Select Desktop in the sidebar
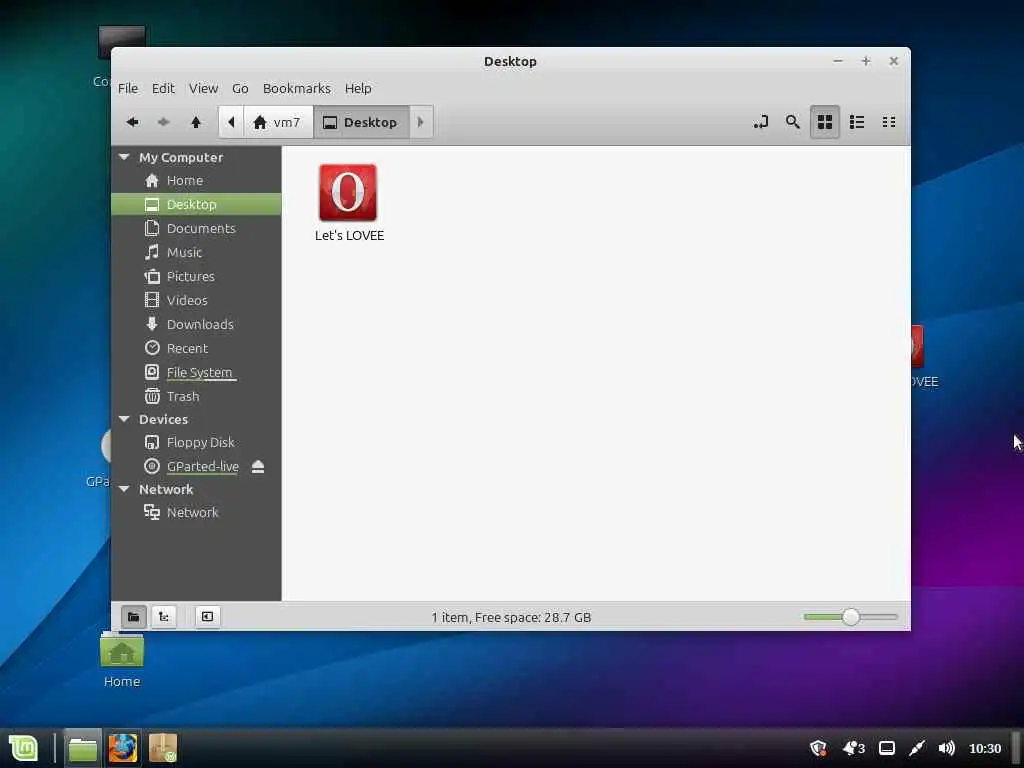 196,204
